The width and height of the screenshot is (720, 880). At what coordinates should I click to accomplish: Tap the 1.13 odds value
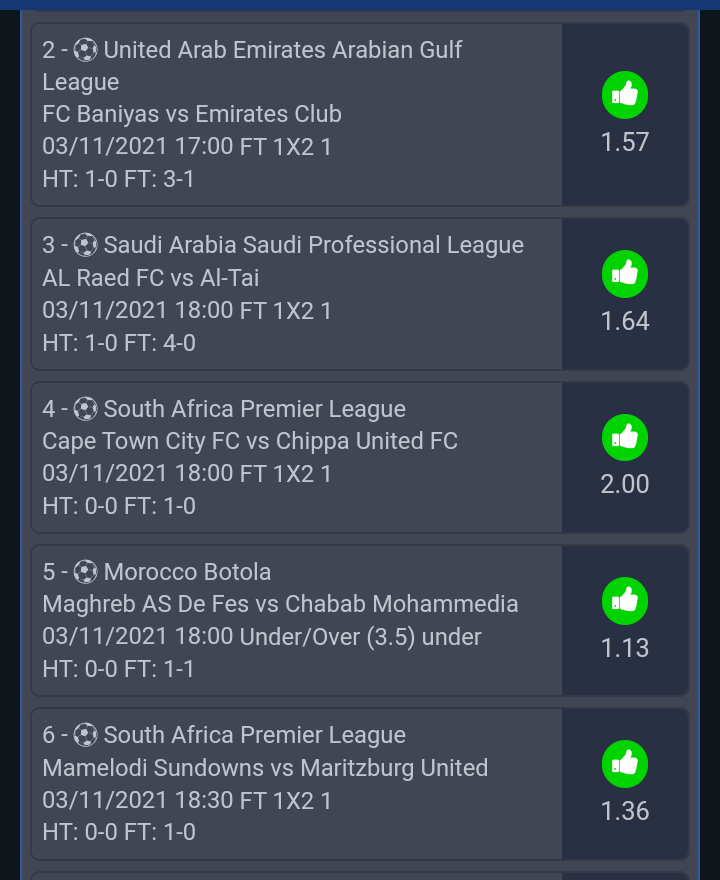coord(625,648)
